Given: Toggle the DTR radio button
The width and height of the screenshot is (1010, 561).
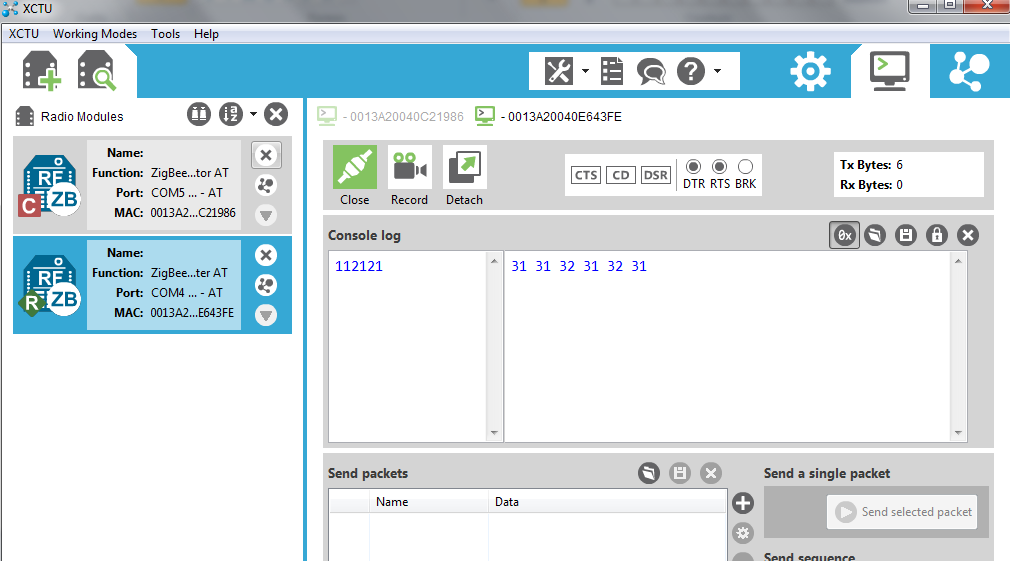Looking at the screenshot, I should 694,167.
